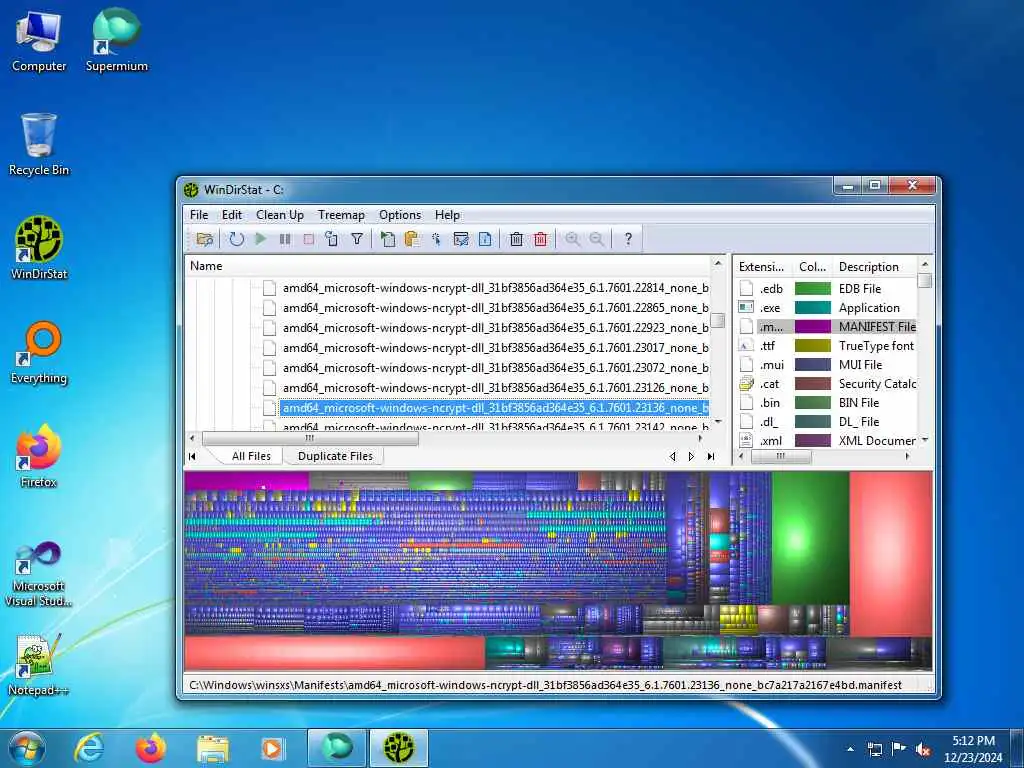Open the Help menu
Viewport: 1024px width, 768px height.
coord(447,215)
